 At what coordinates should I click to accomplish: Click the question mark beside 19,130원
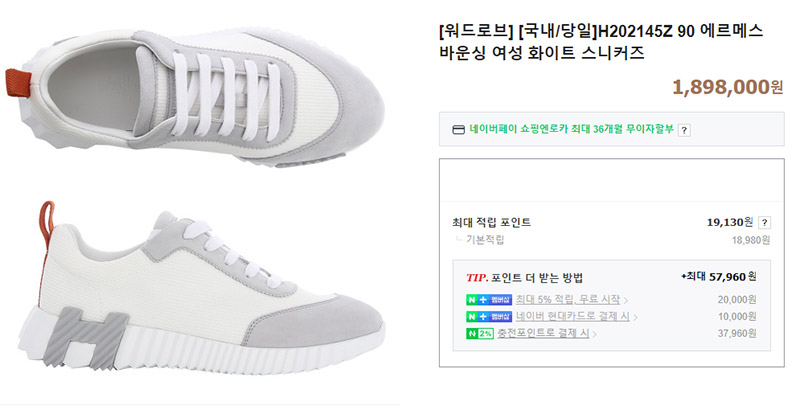coord(764,223)
